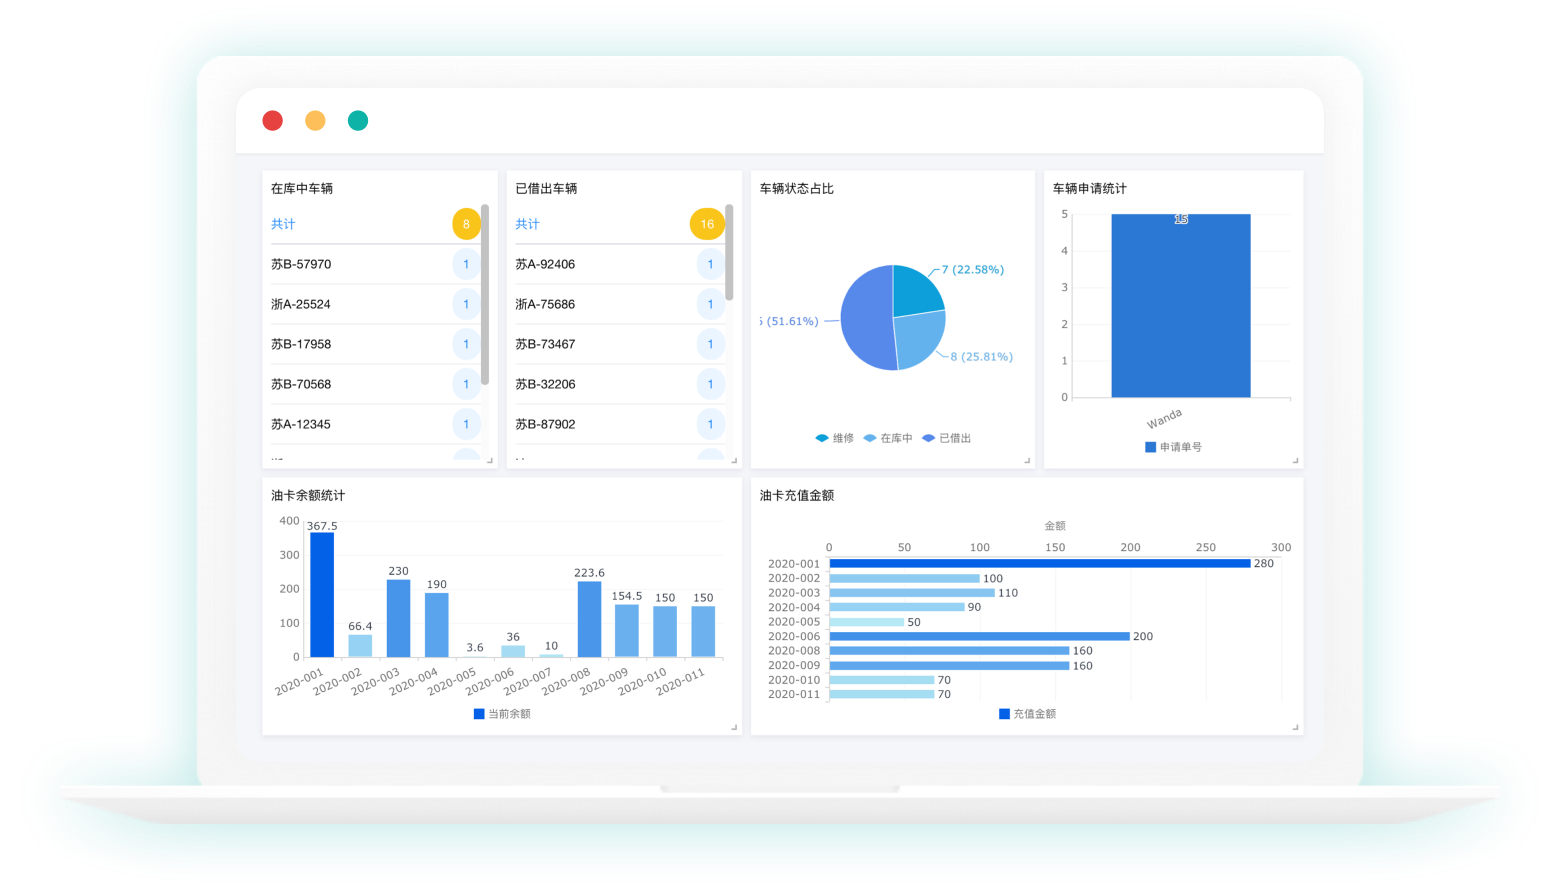This screenshot has width=1560, height=888.
Task: Click the 已借出 pie slice at 51.61%
Action: 866,322
